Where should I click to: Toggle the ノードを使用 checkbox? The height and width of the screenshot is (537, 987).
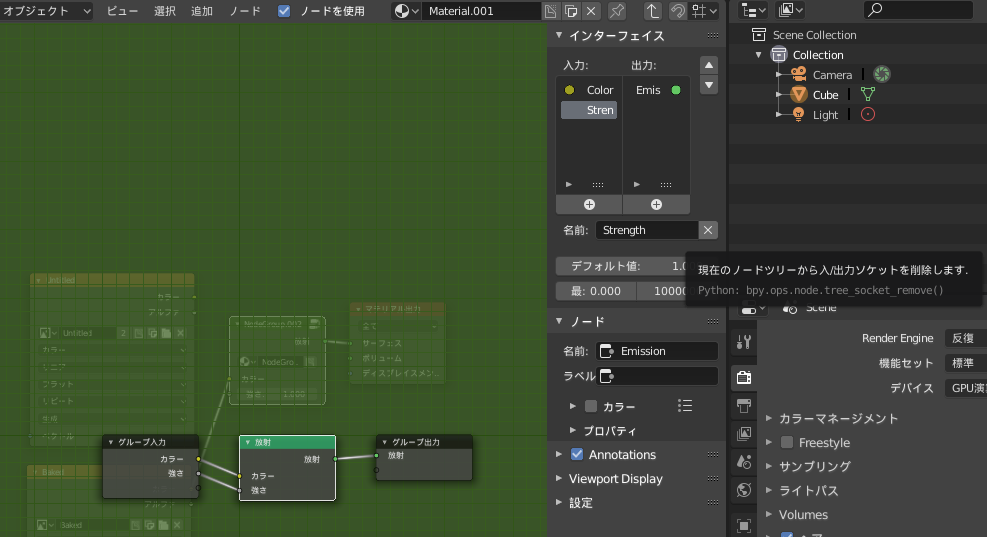click(x=284, y=11)
